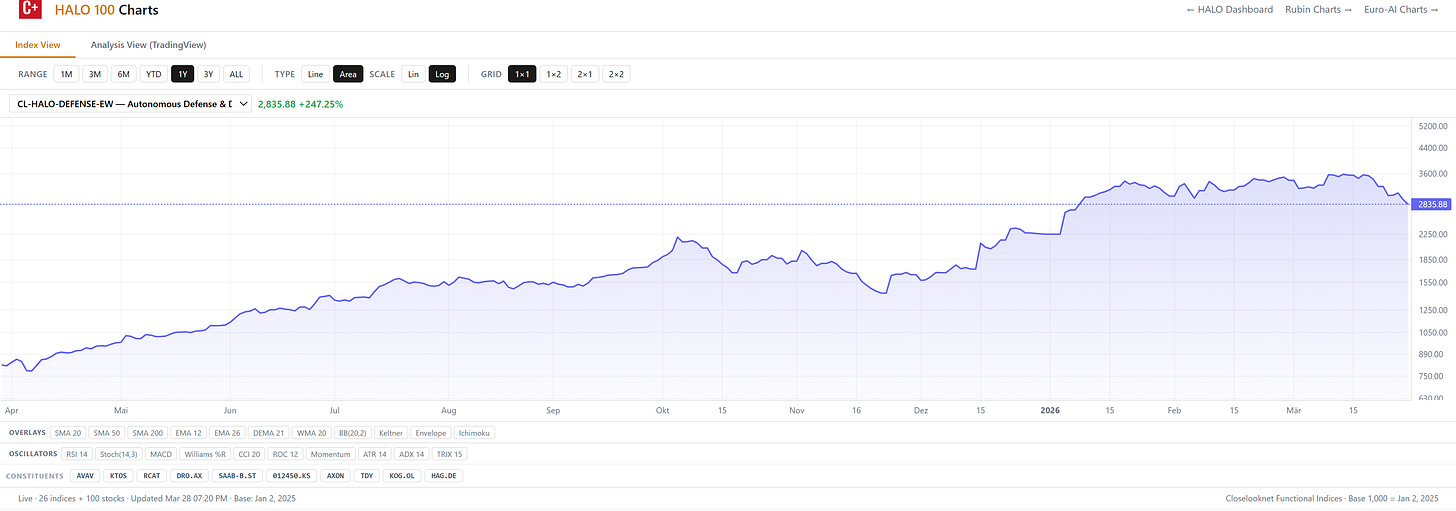Open the HALO Dashboard link

coord(1229,10)
